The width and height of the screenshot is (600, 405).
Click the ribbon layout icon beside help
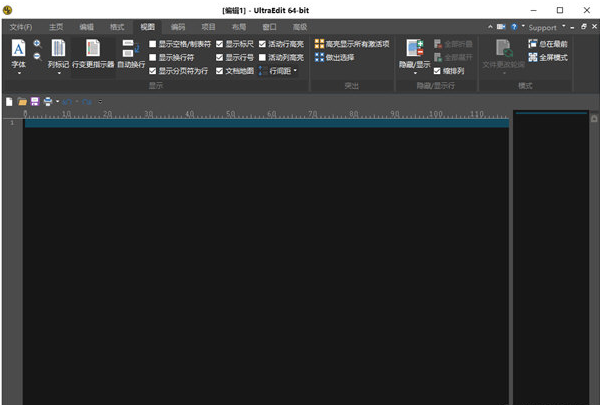501,27
